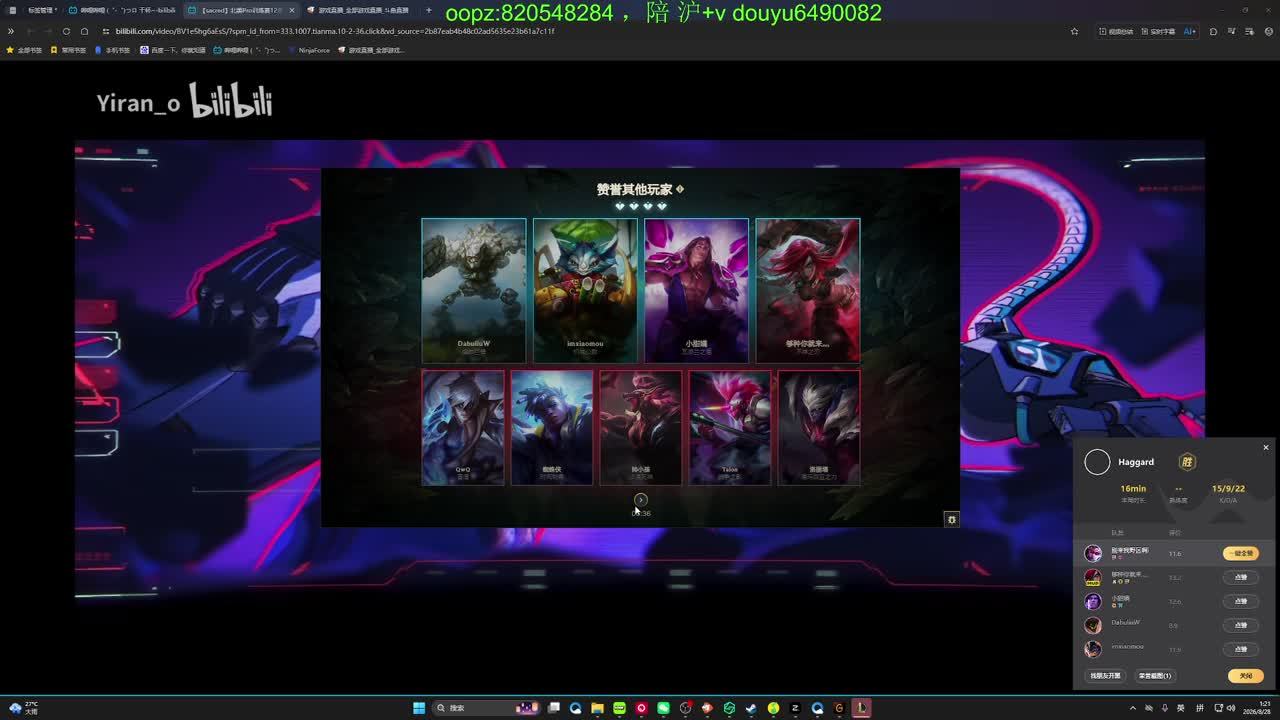Open the black Z app taskbar icon
This screenshot has width=1280, height=720.
pyautogui.click(x=795, y=708)
